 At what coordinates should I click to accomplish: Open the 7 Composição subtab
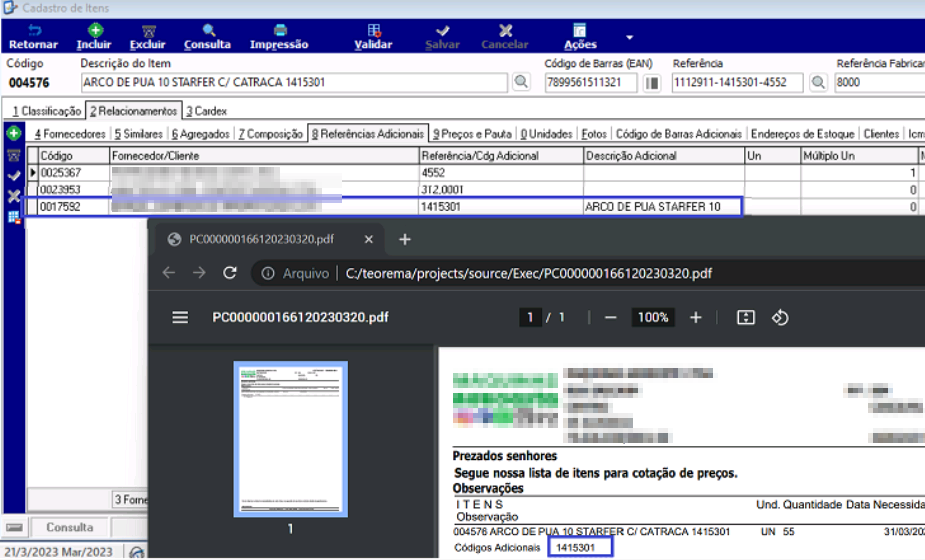tap(271, 134)
